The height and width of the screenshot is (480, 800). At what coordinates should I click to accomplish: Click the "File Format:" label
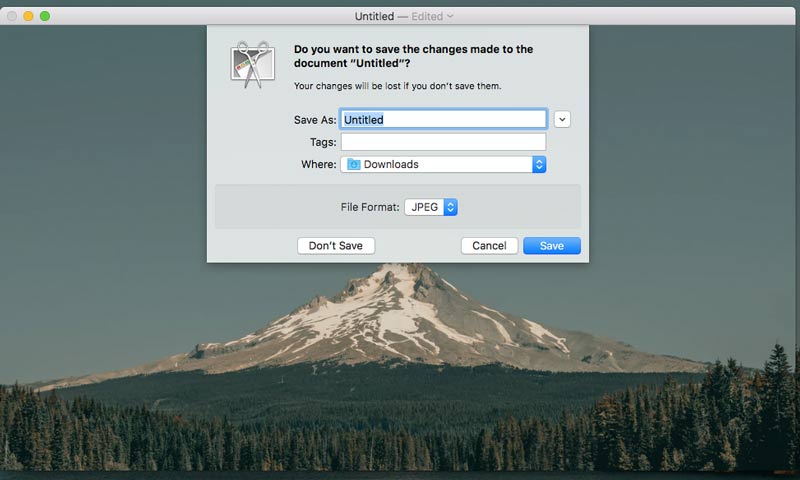(370, 207)
